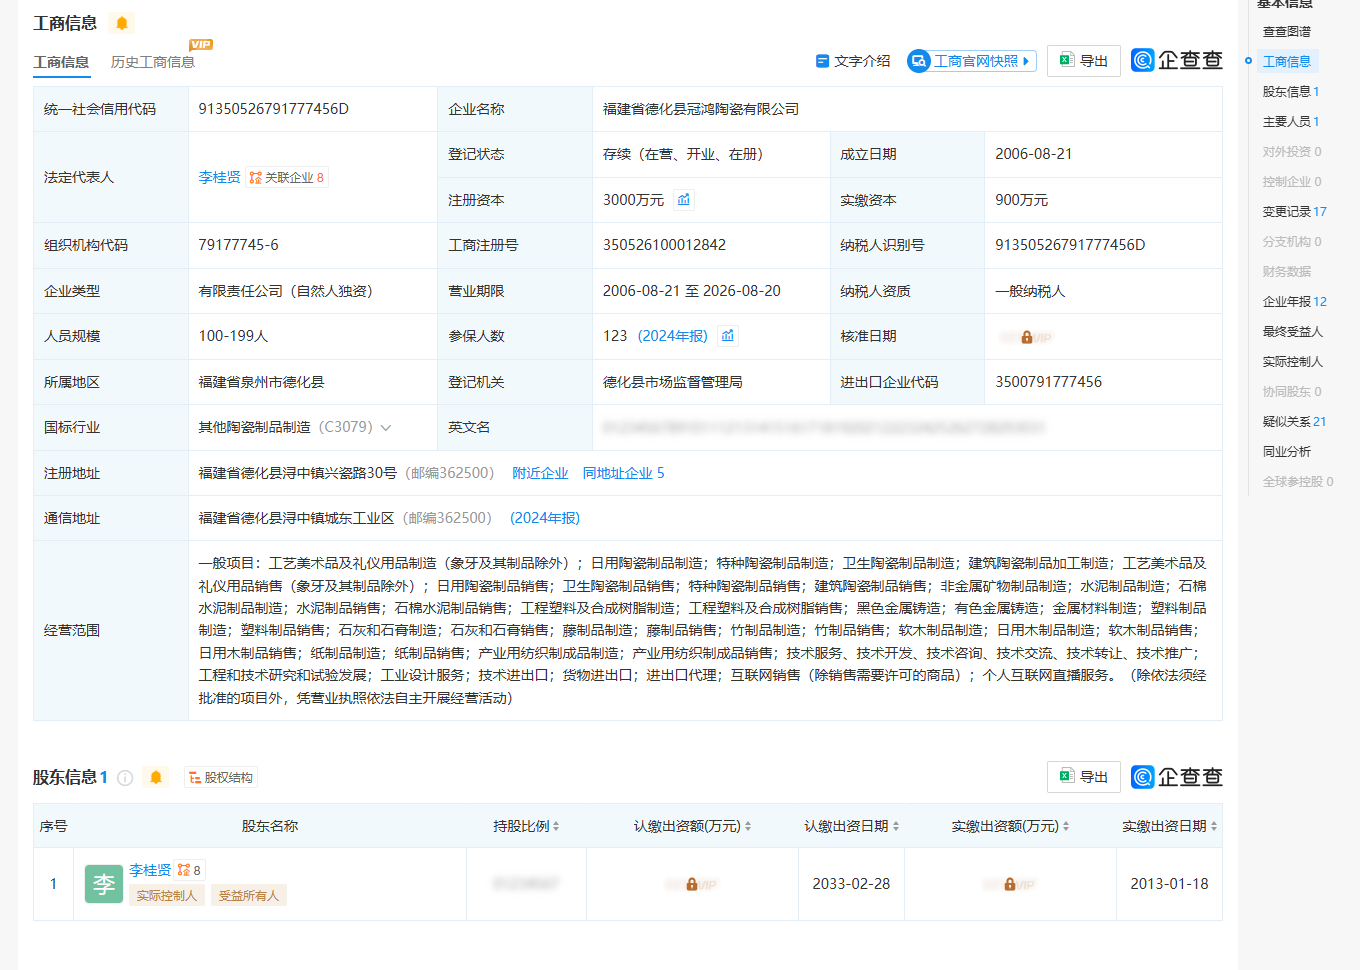Expand the 其他陶瓷制品制造 industry chevron
This screenshot has width=1360, height=970.
point(386,428)
